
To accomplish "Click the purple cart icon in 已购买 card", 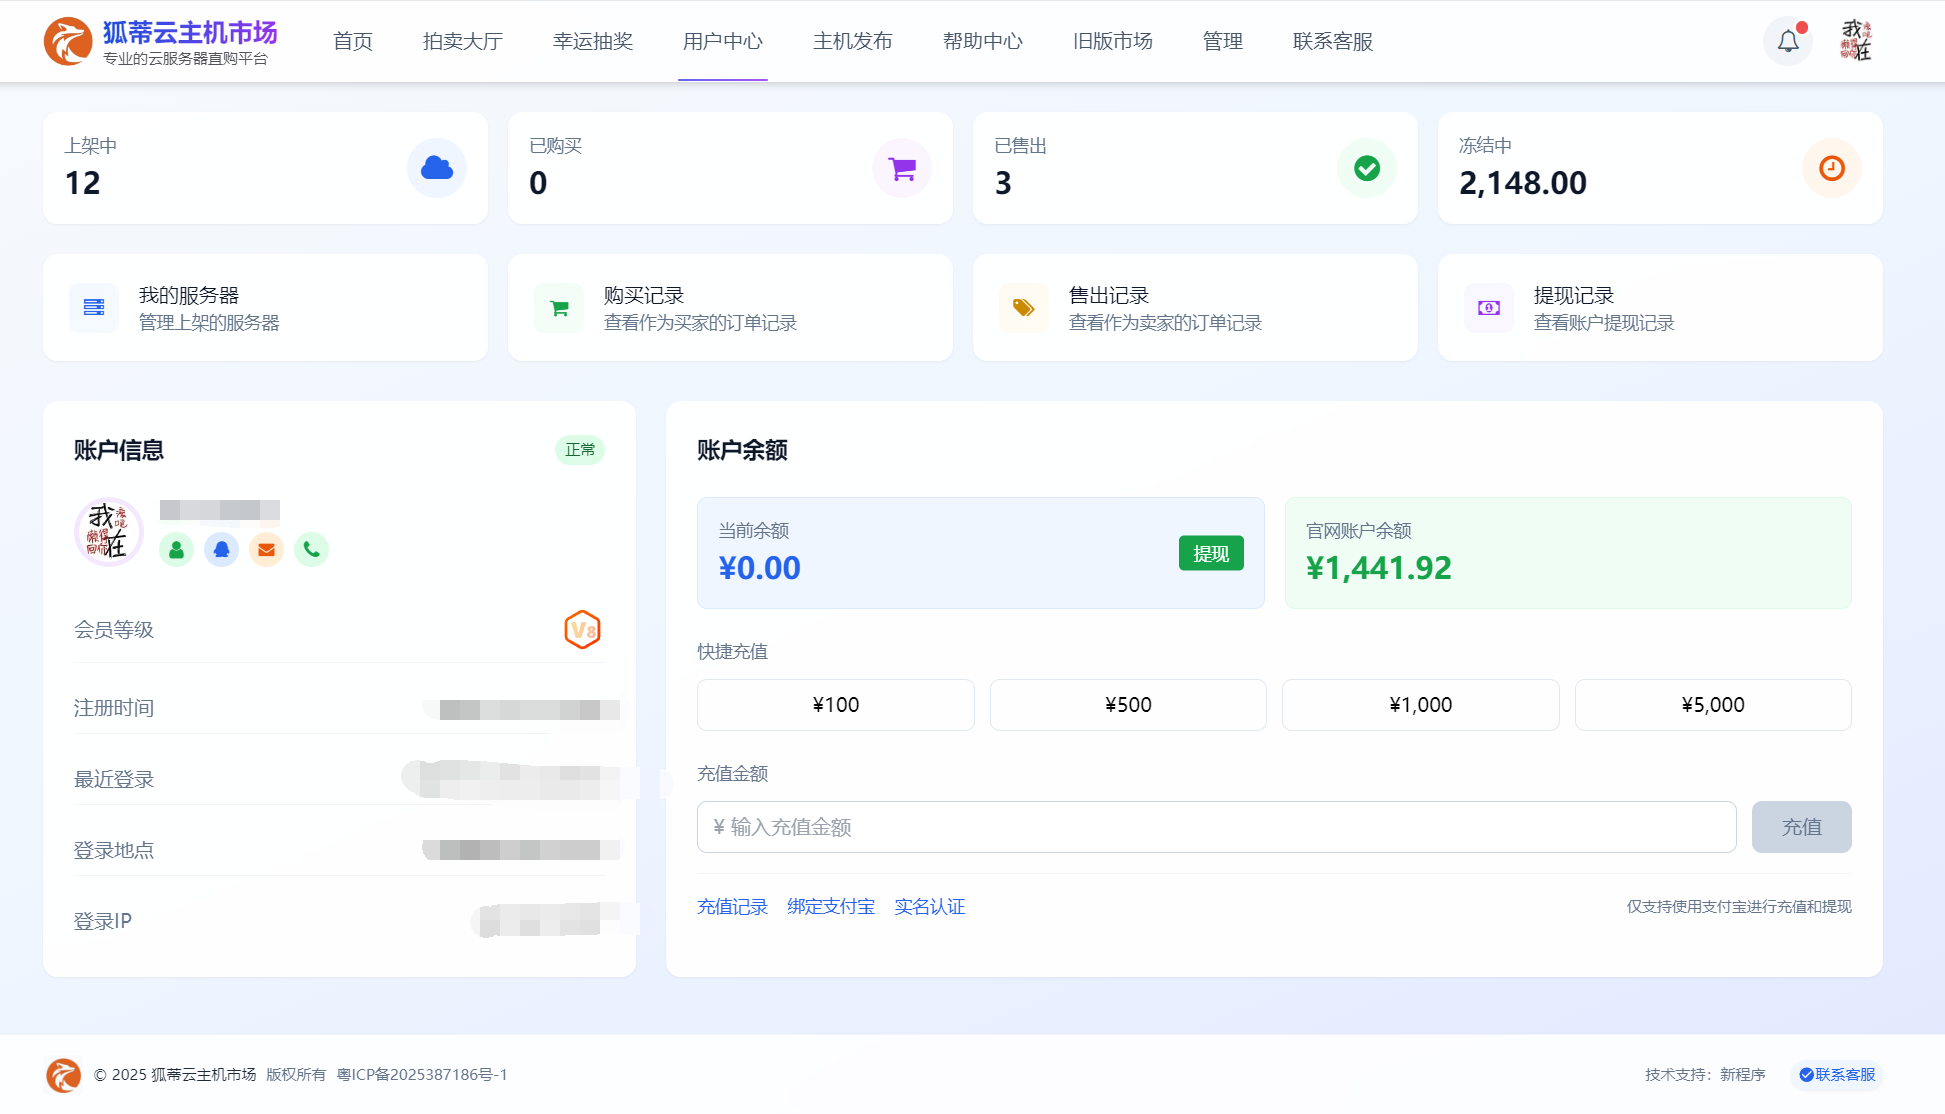I will click(901, 168).
